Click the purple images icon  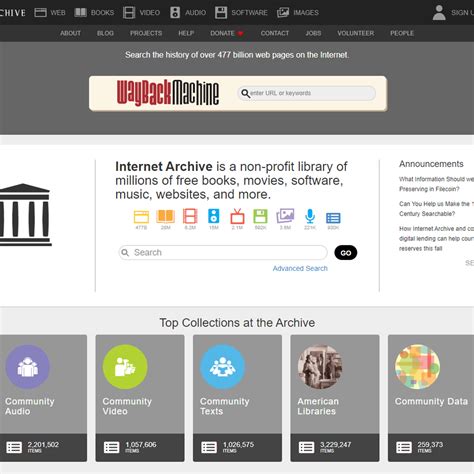285,216
